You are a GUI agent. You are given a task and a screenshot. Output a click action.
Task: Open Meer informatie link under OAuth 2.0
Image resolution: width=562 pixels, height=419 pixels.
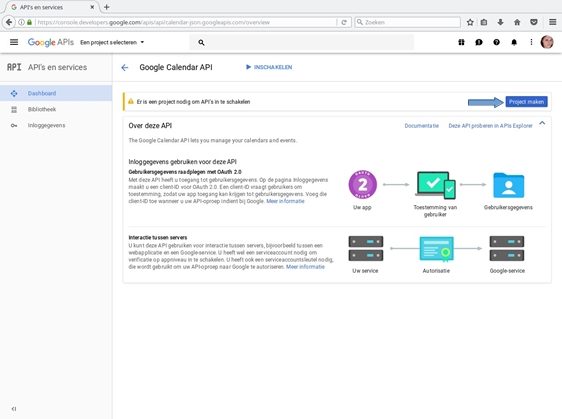pyautogui.click(x=285, y=201)
